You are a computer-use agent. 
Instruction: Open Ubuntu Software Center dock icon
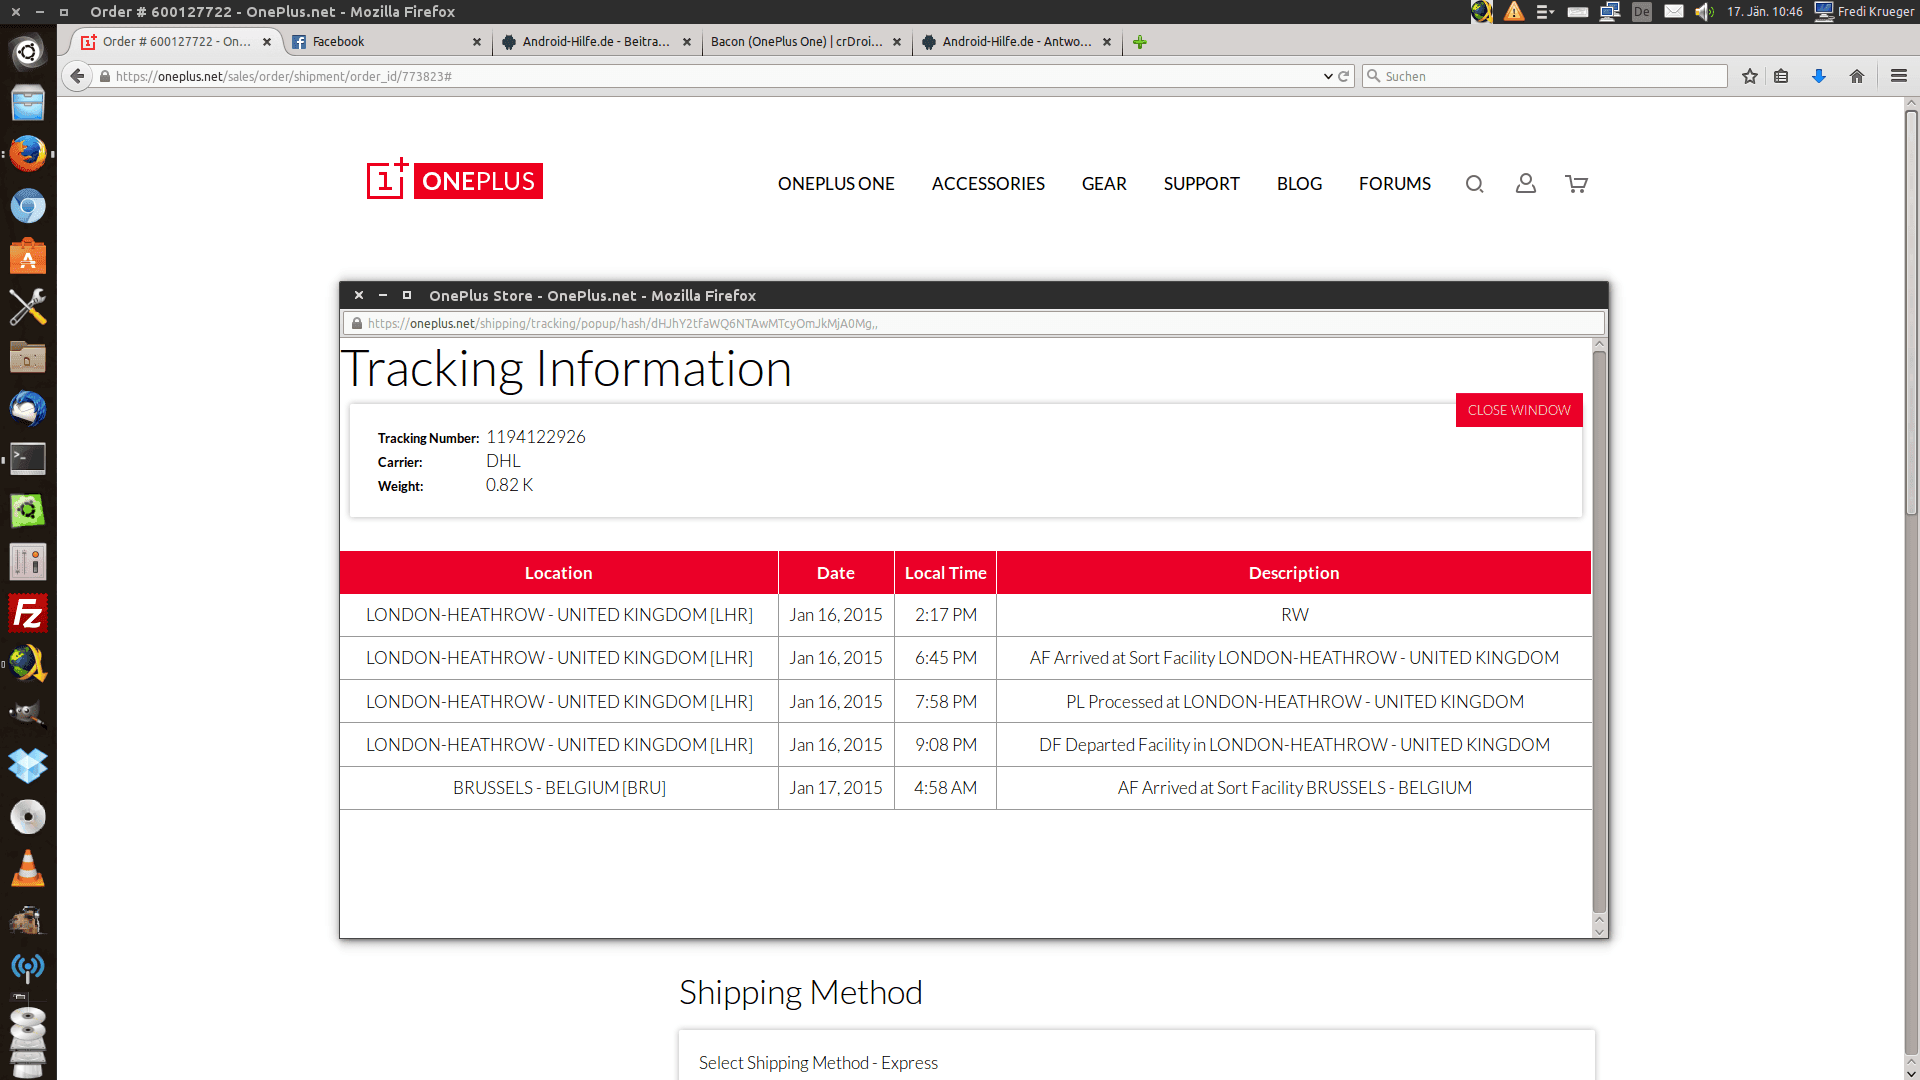tap(28, 257)
